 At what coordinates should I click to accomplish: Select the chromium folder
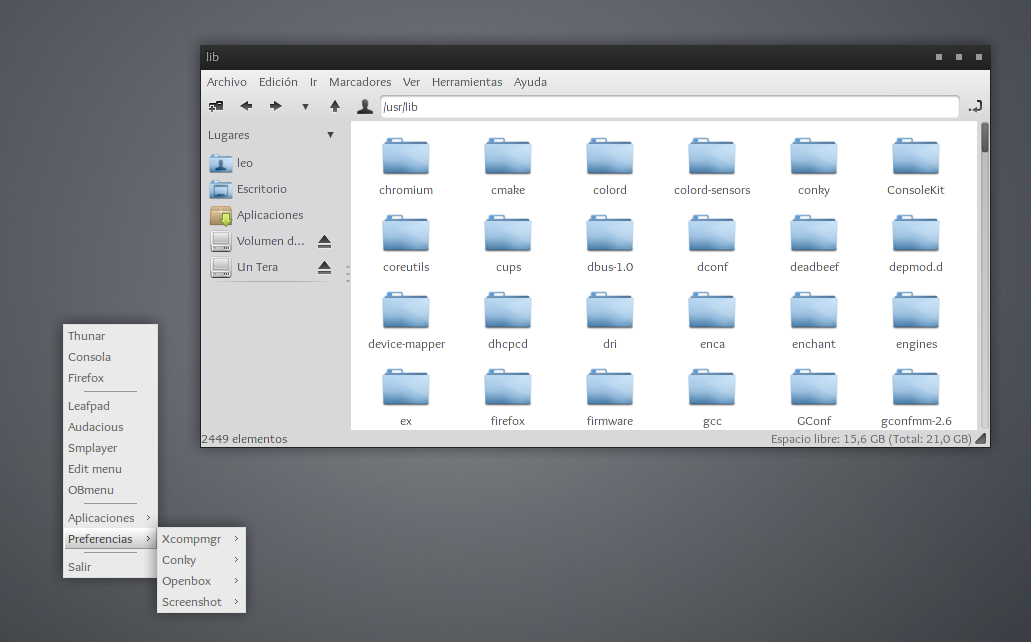[406, 167]
